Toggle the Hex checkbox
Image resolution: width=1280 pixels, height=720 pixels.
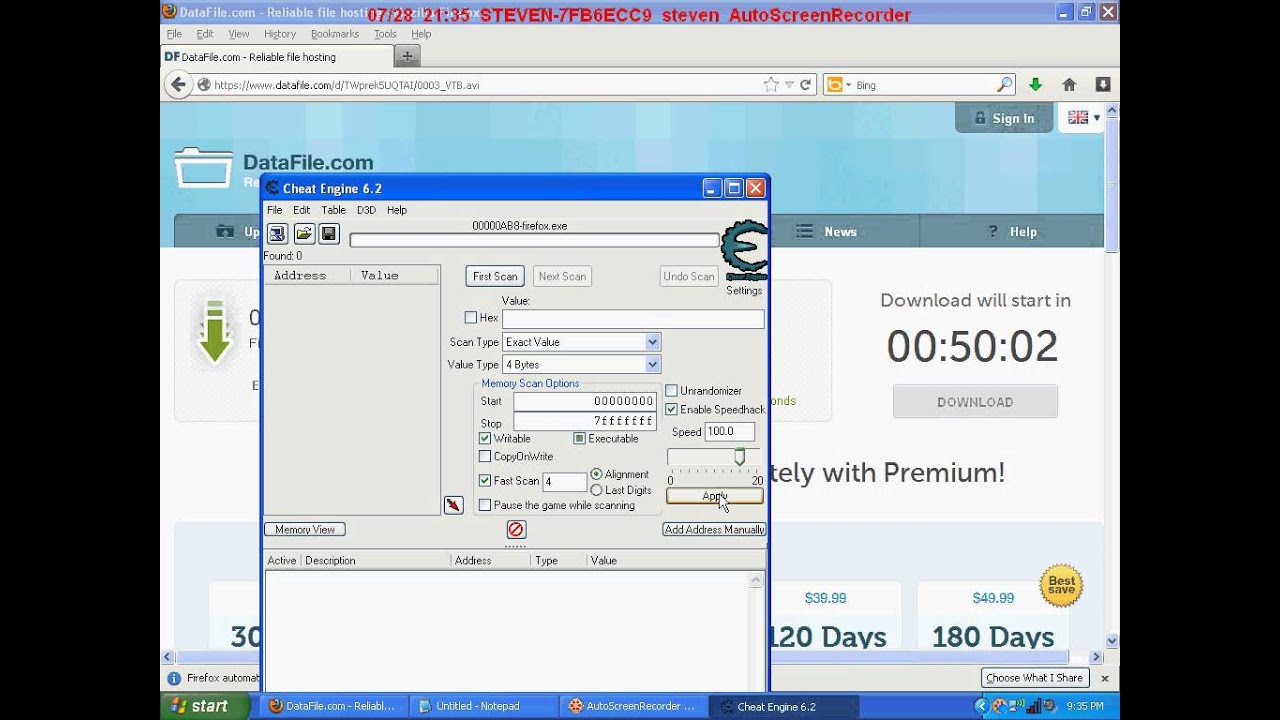coord(471,318)
